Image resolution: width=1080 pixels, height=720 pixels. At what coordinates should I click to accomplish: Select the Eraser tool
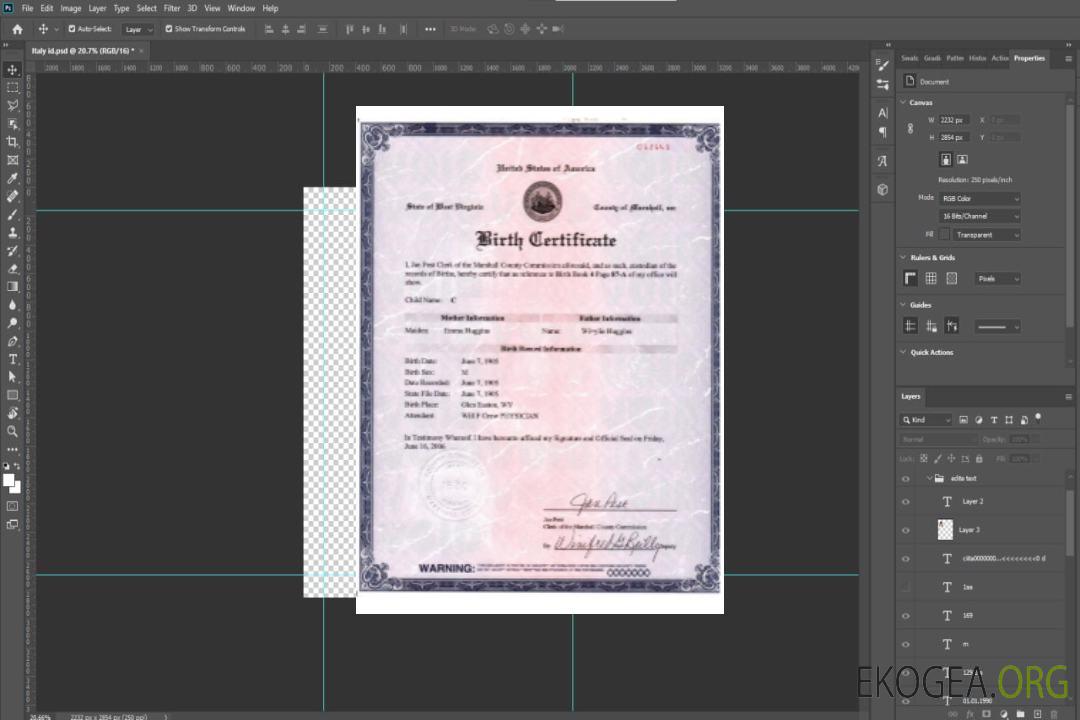pos(12,269)
